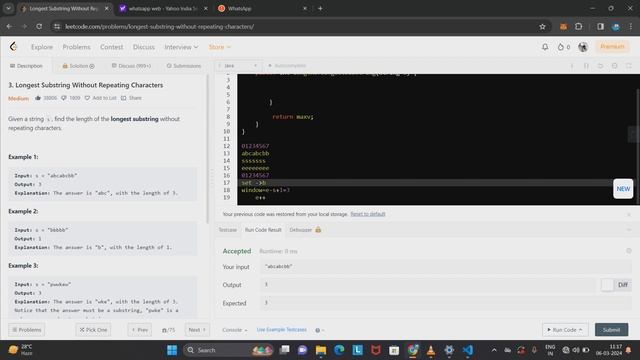Open the user profile avatar
This screenshot has width=640, height=360.
[x=583, y=47]
